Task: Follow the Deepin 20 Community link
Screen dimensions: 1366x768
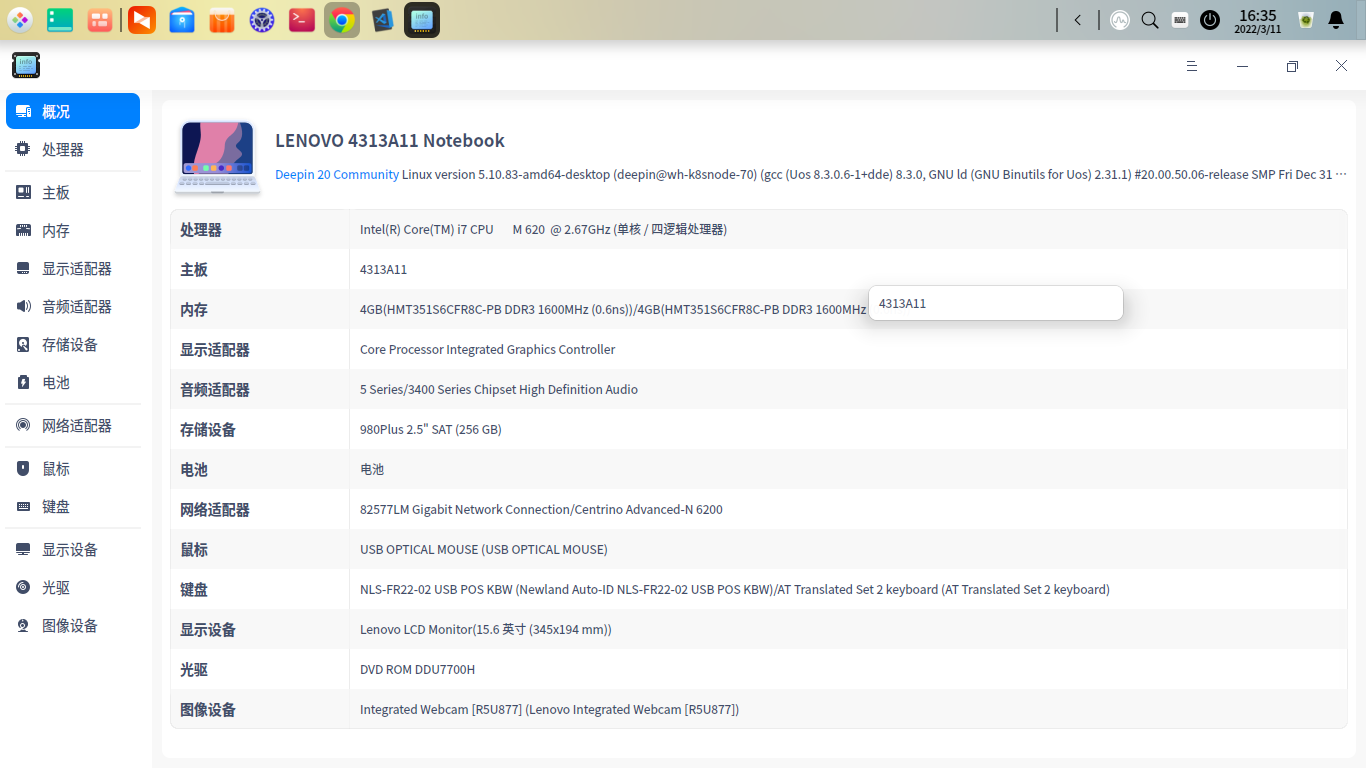Action: click(x=337, y=174)
